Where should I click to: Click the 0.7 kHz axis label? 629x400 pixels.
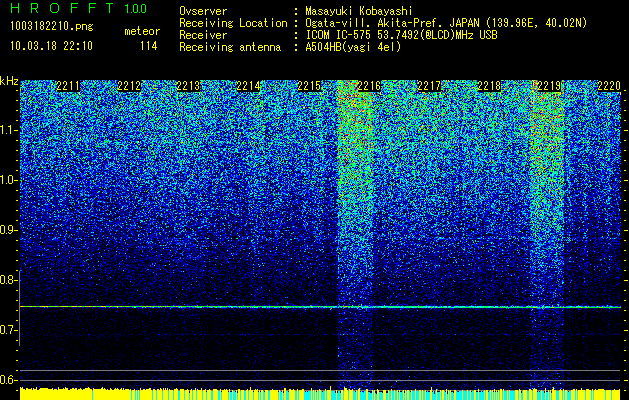(x=9, y=330)
